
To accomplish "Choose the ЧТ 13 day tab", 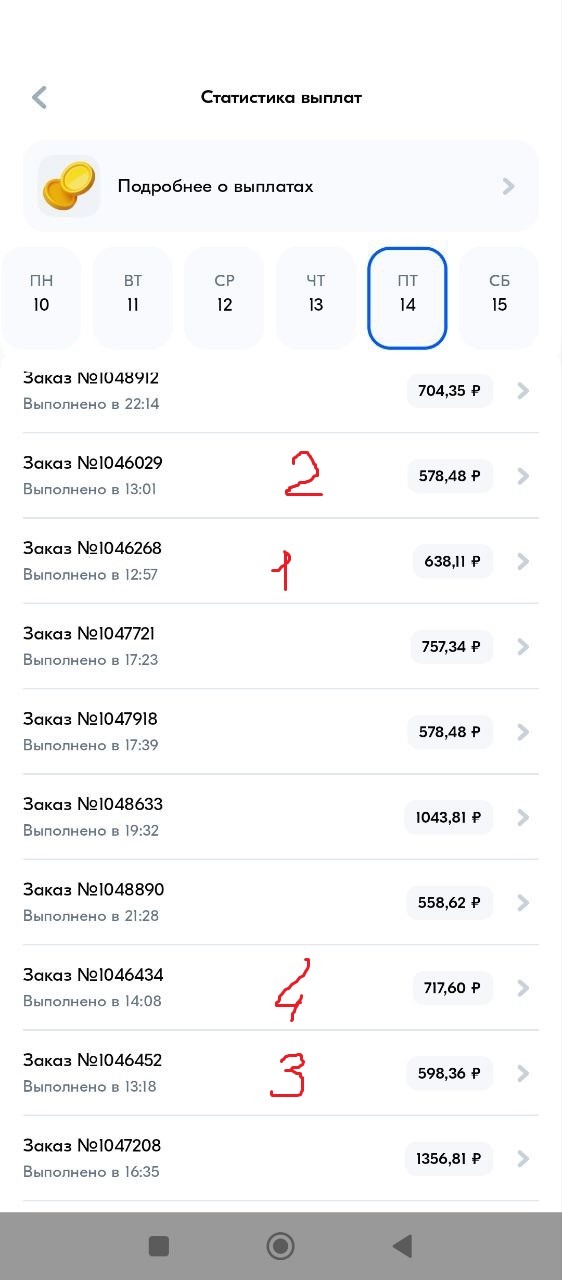I will [x=316, y=298].
